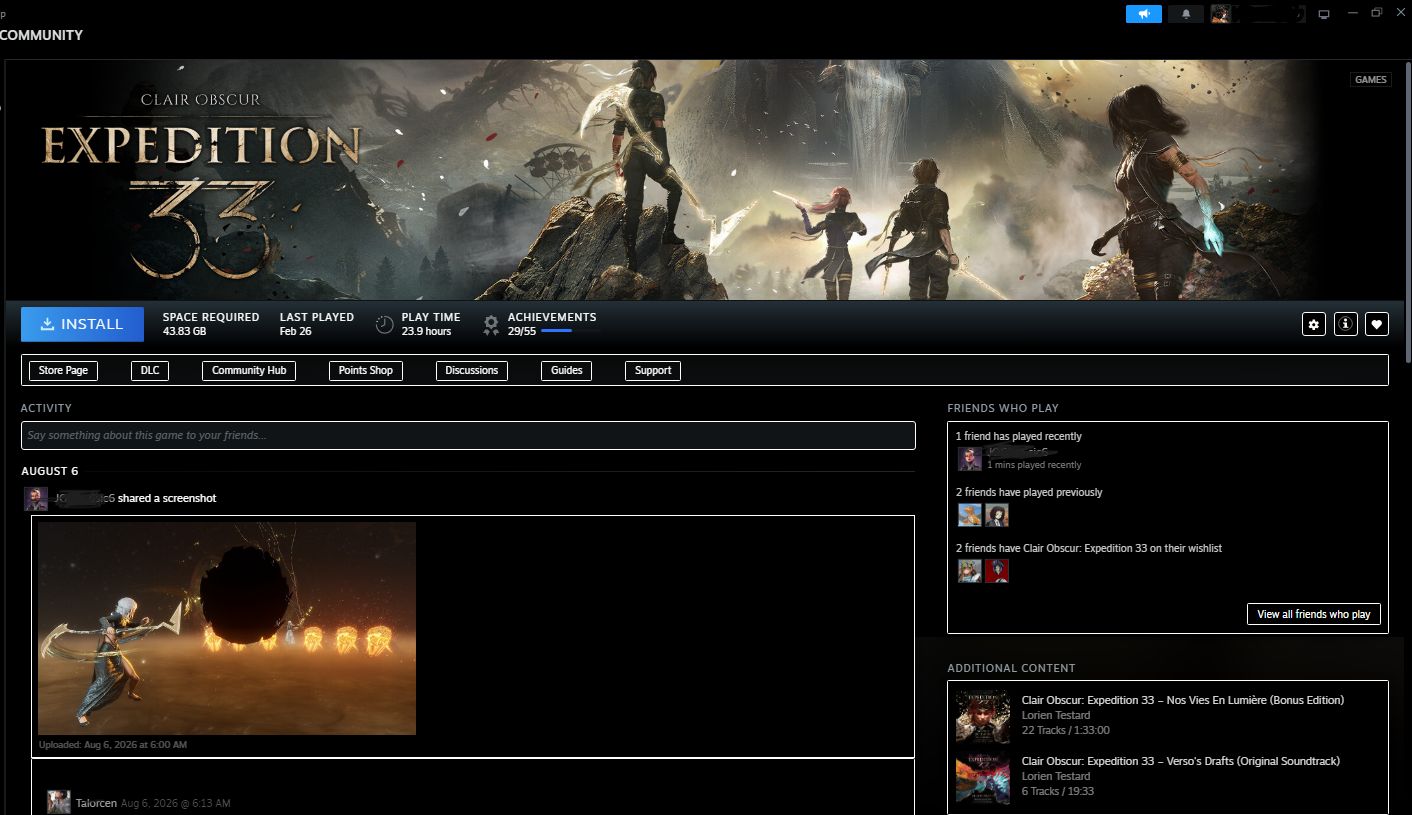Open game Guides
This screenshot has height=815, width=1412.
coord(567,370)
